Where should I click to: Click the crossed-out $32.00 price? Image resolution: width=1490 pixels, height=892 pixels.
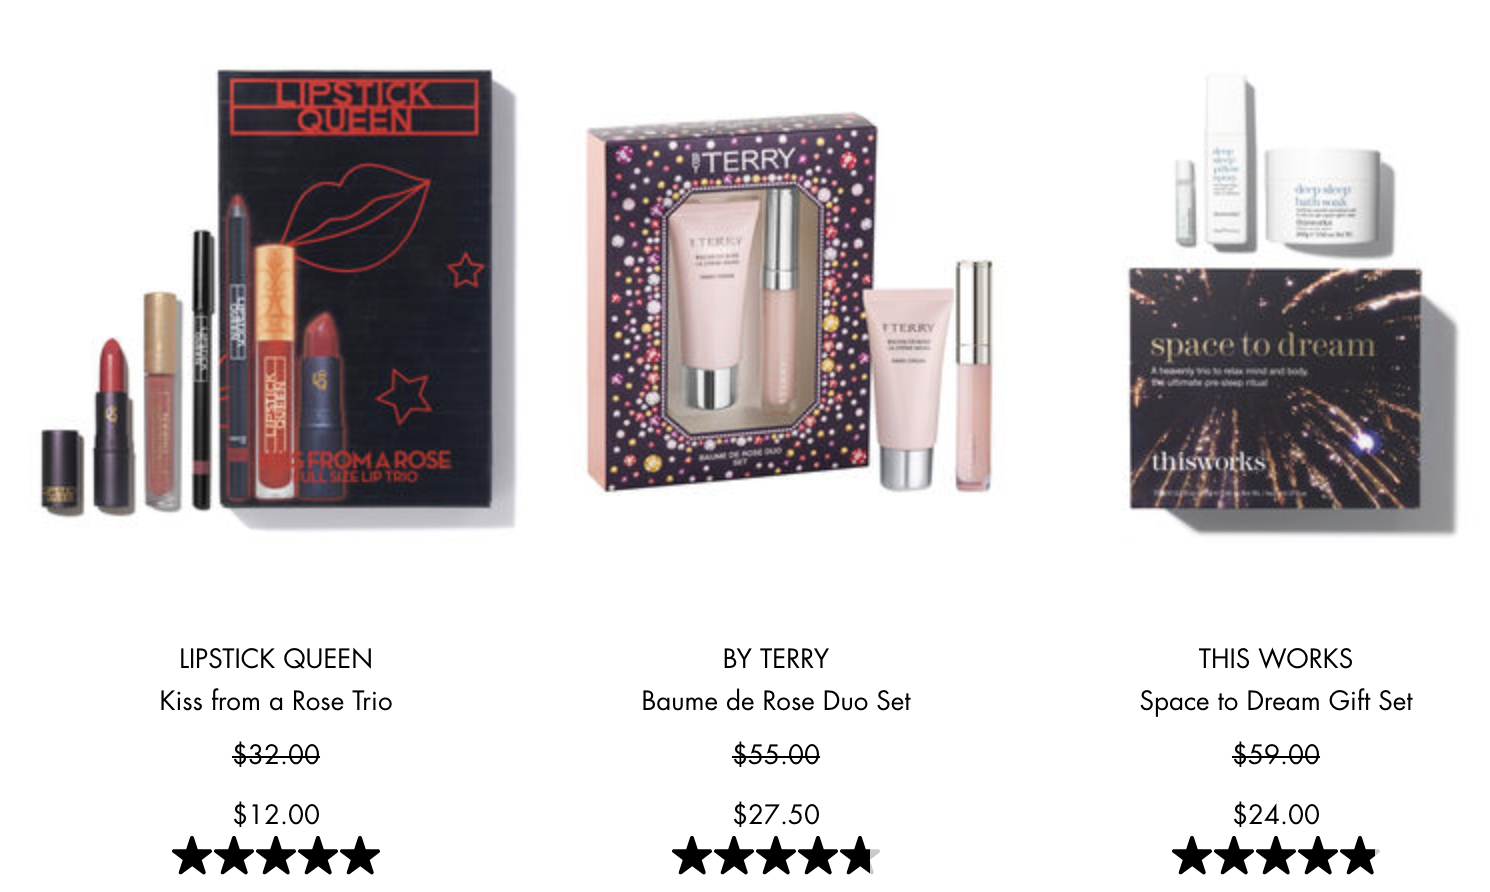click(x=276, y=754)
